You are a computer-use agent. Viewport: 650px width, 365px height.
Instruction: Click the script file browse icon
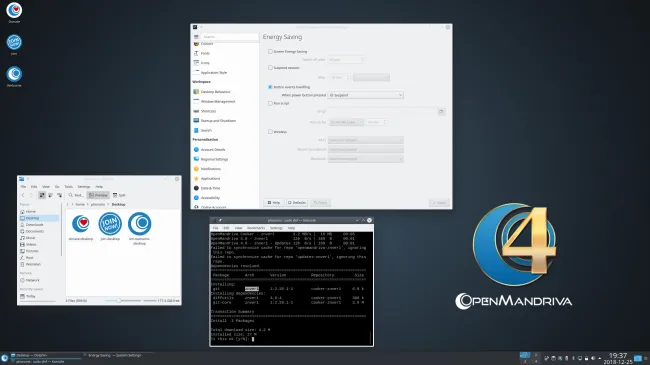pyautogui.click(x=441, y=112)
